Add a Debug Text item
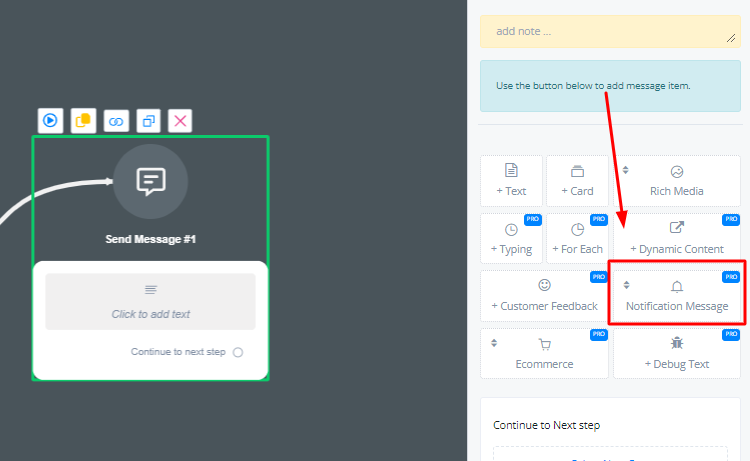 [x=676, y=354]
